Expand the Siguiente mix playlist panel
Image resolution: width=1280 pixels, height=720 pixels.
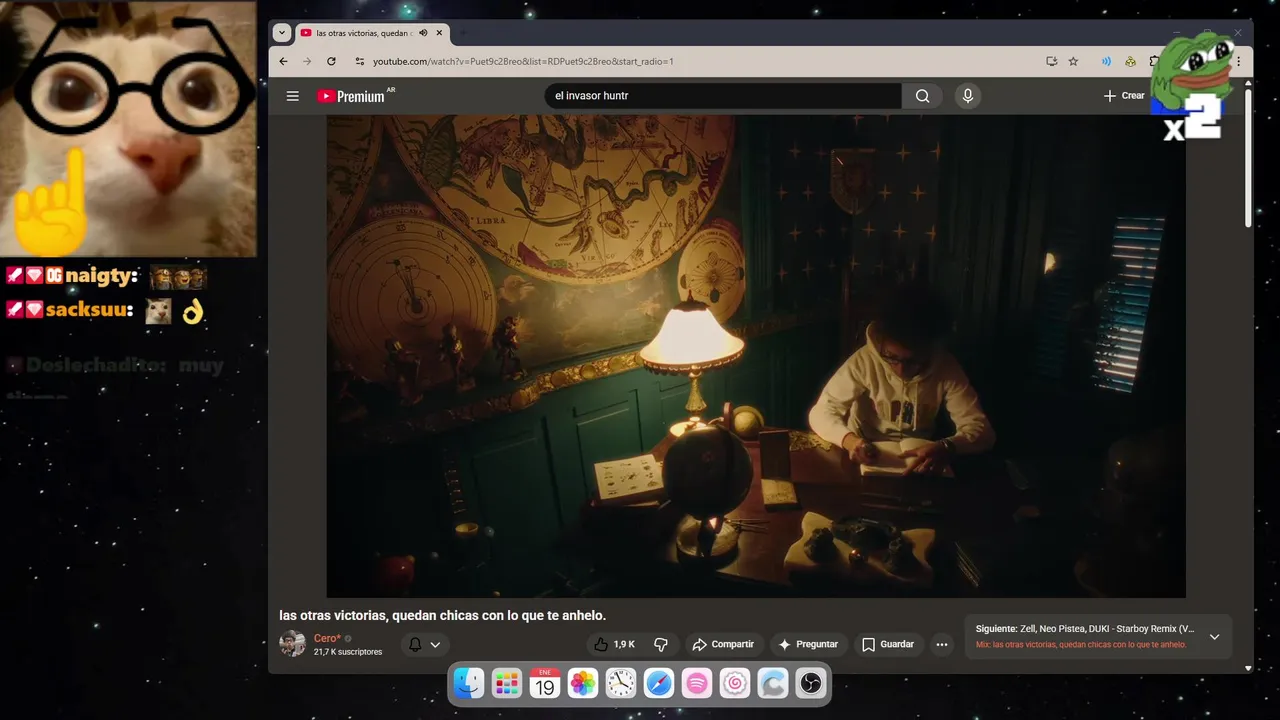(x=1214, y=637)
